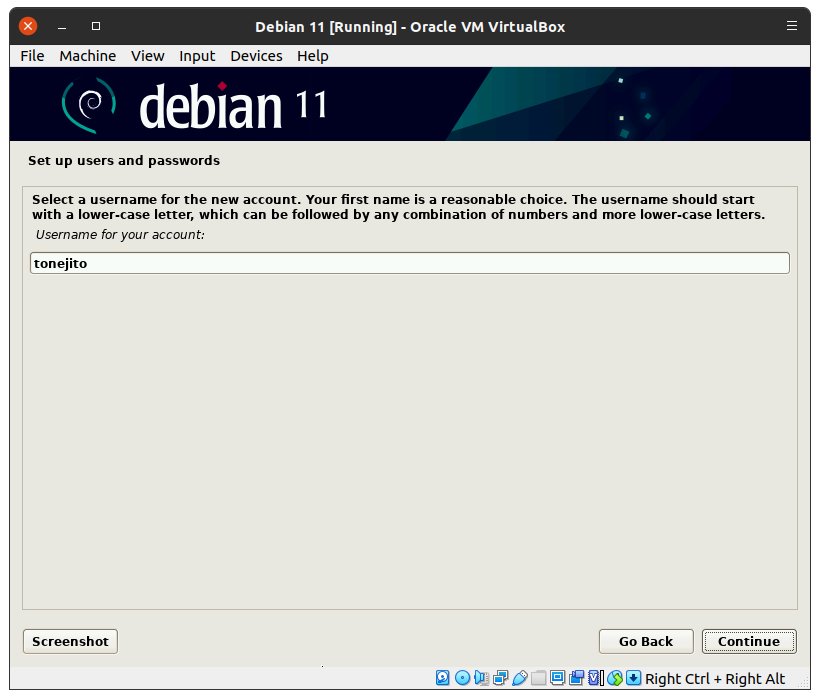Click the USB devices icon
820x699 pixels.
tap(519, 678)
